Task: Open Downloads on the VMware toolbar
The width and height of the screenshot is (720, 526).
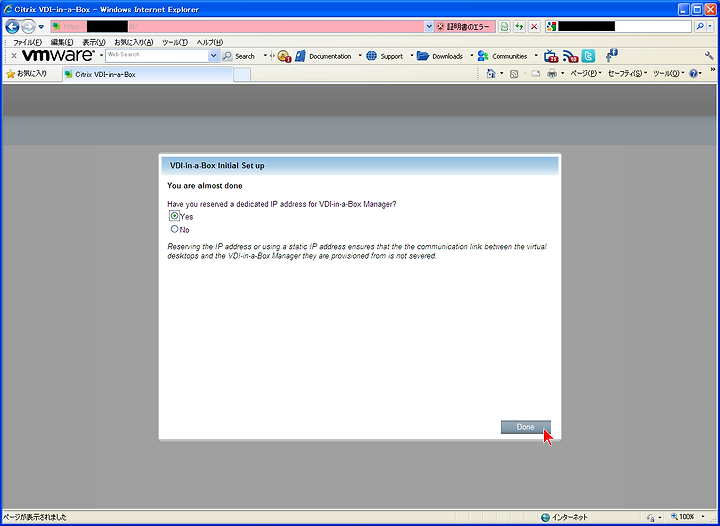Action: pos(440,56)
